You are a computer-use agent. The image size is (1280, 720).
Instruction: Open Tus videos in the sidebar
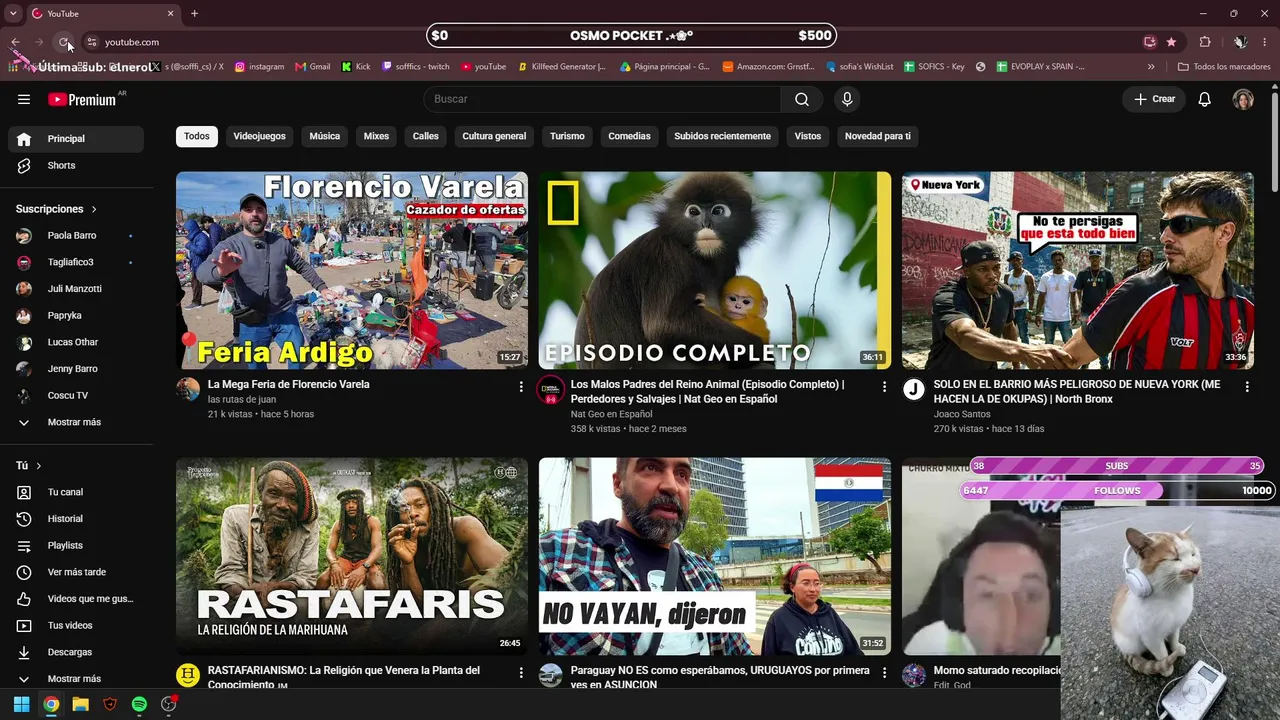tap(76, 625)
